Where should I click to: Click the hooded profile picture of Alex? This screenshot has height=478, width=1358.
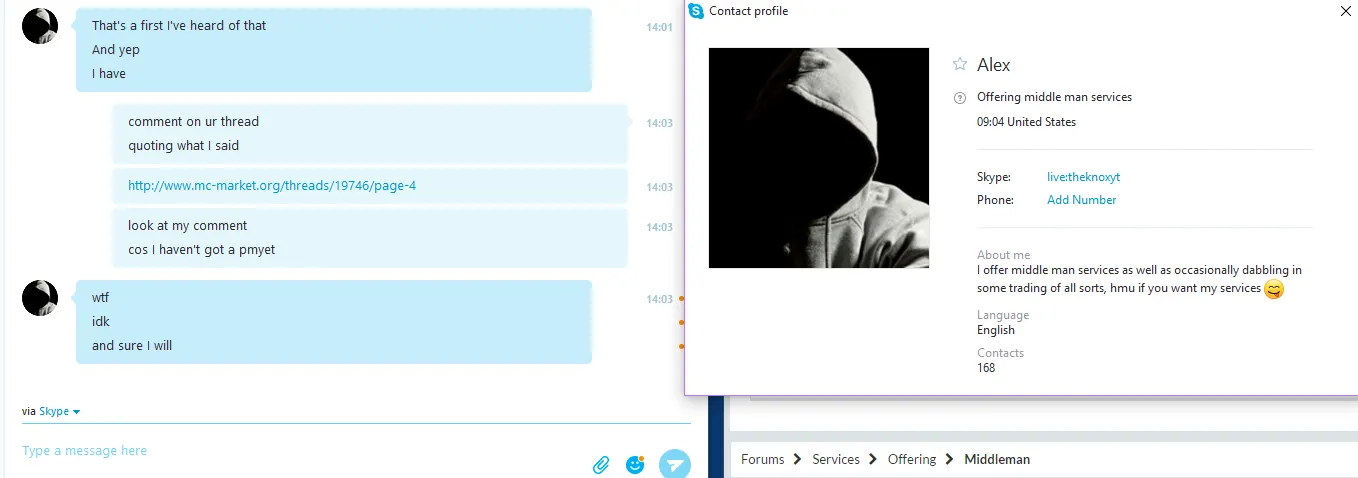819,158
